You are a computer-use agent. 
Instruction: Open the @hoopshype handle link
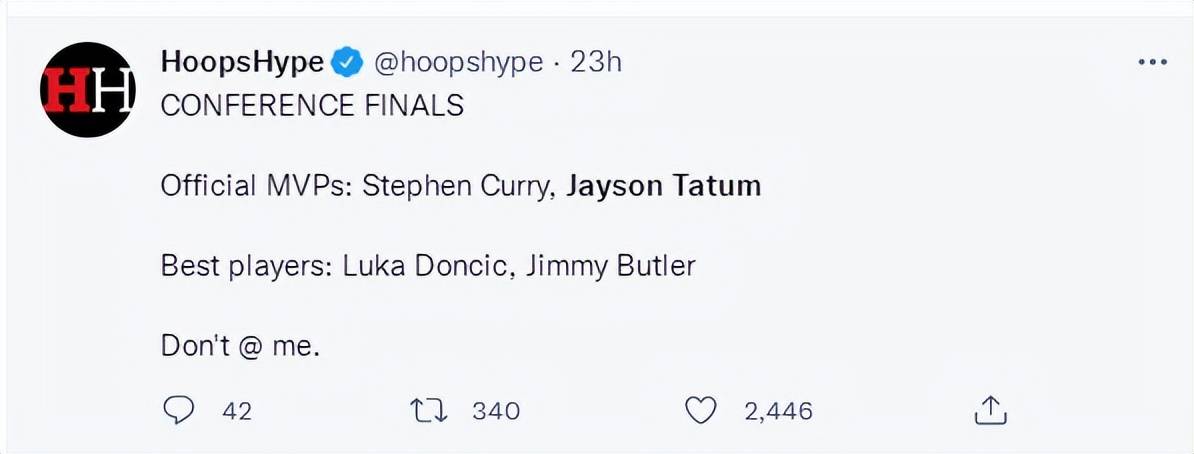[x=458, y=62]
